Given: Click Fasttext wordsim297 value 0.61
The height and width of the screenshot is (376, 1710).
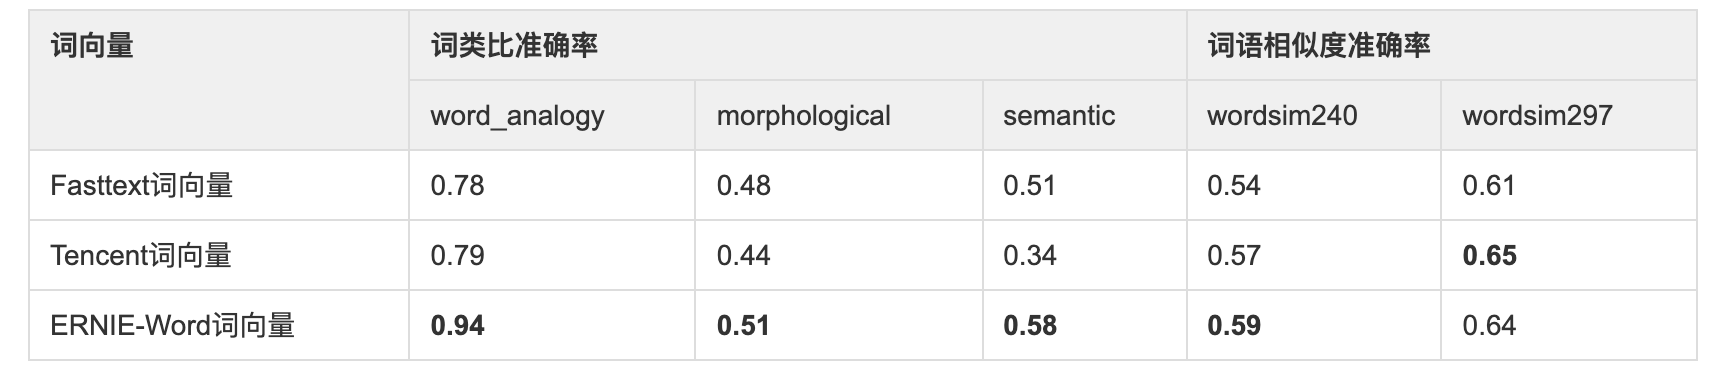Looking at the screenshot, I should pos(1488,186).
